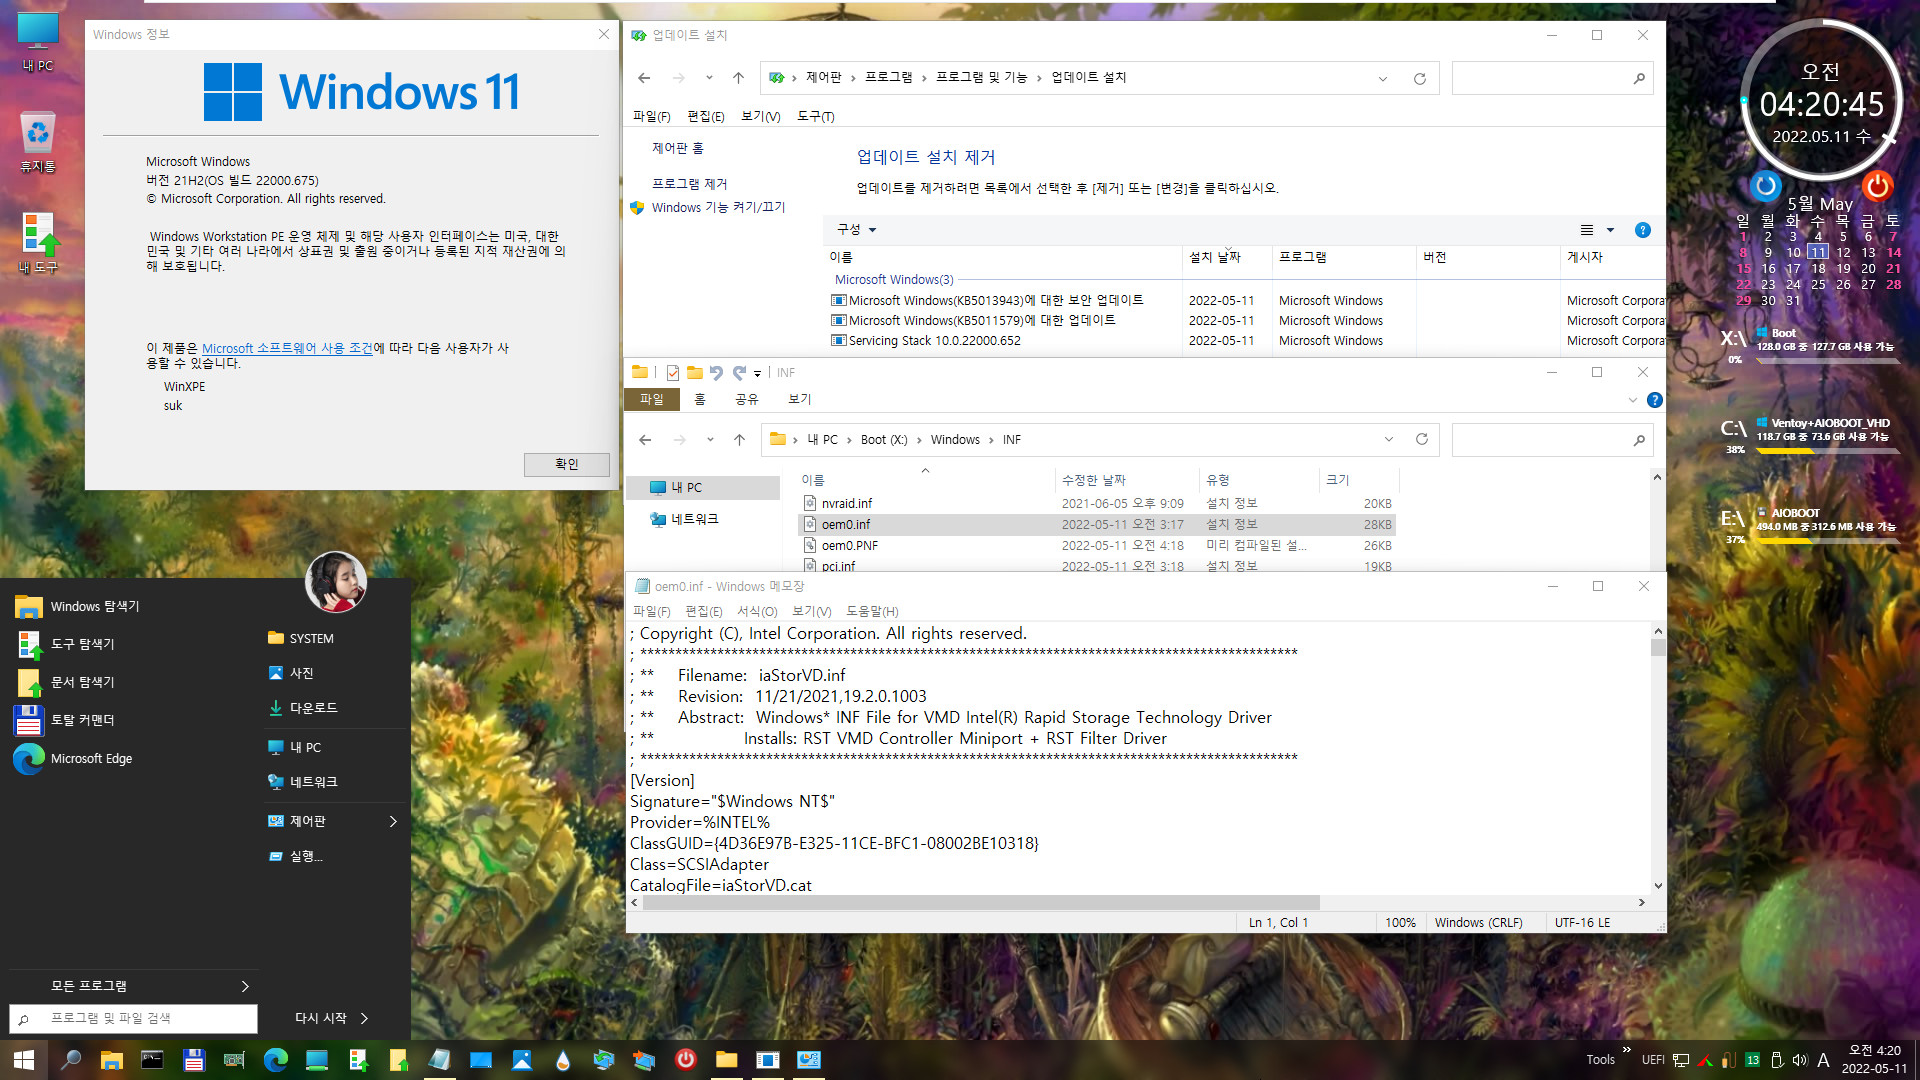Click the network computer tray icon
This screenshot has width=1920, height=1080.
pos(1681,1060)
